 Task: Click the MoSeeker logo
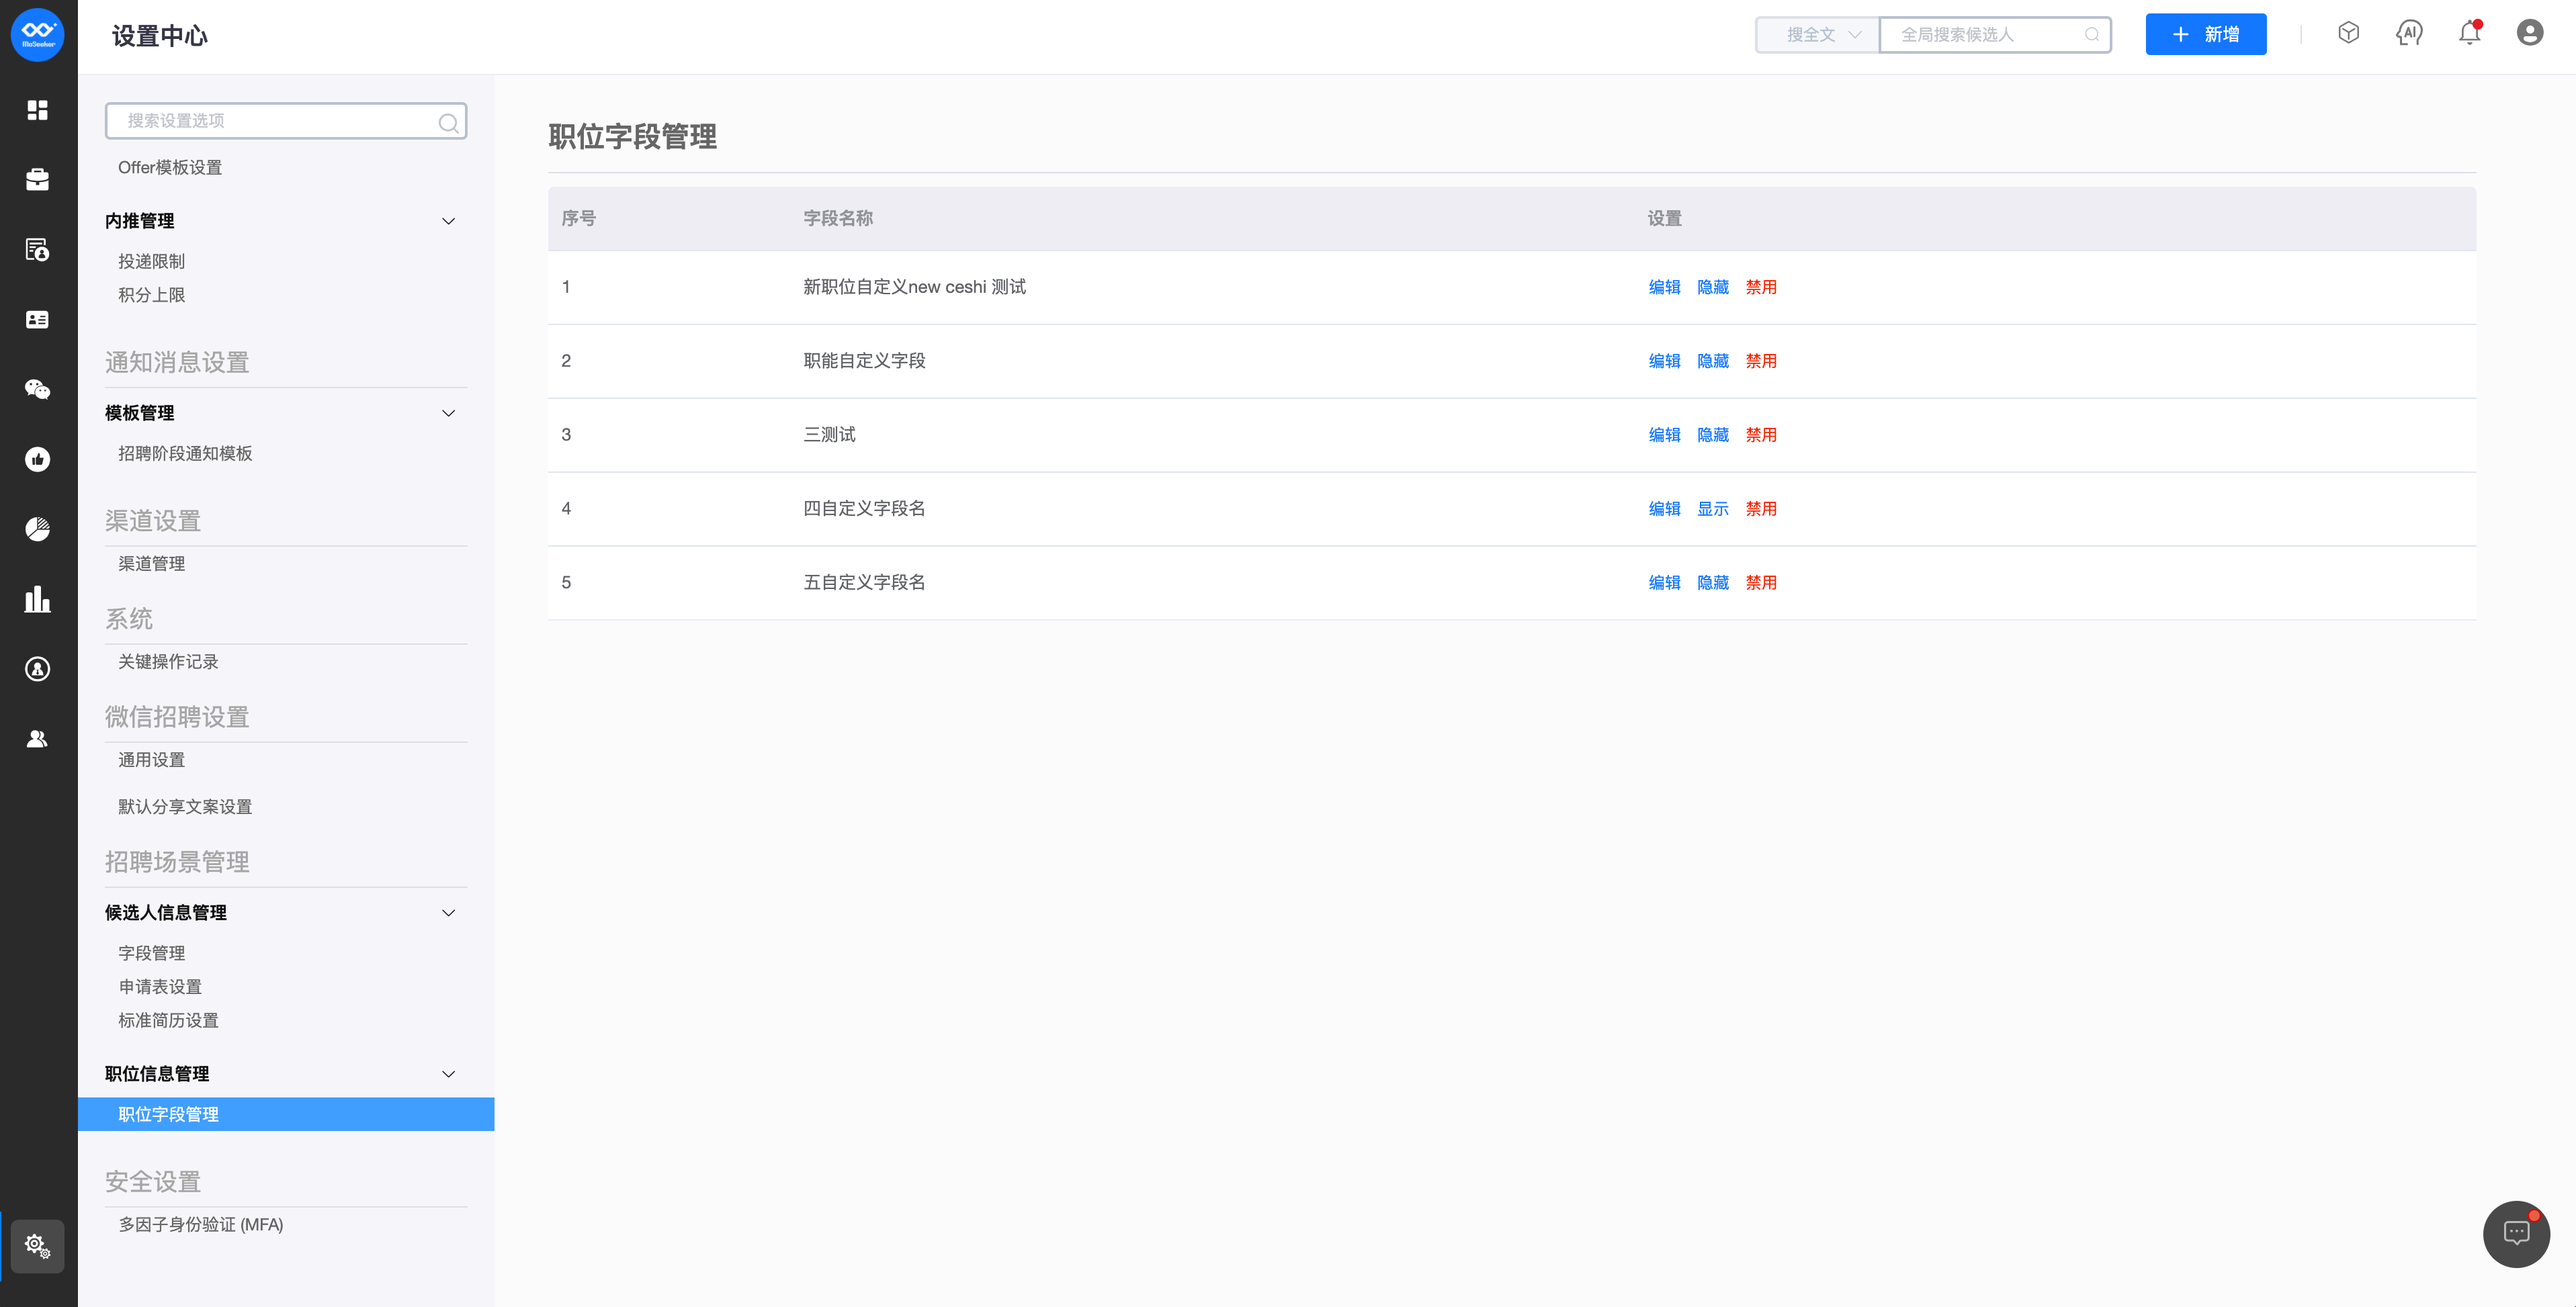coord(38,35)
